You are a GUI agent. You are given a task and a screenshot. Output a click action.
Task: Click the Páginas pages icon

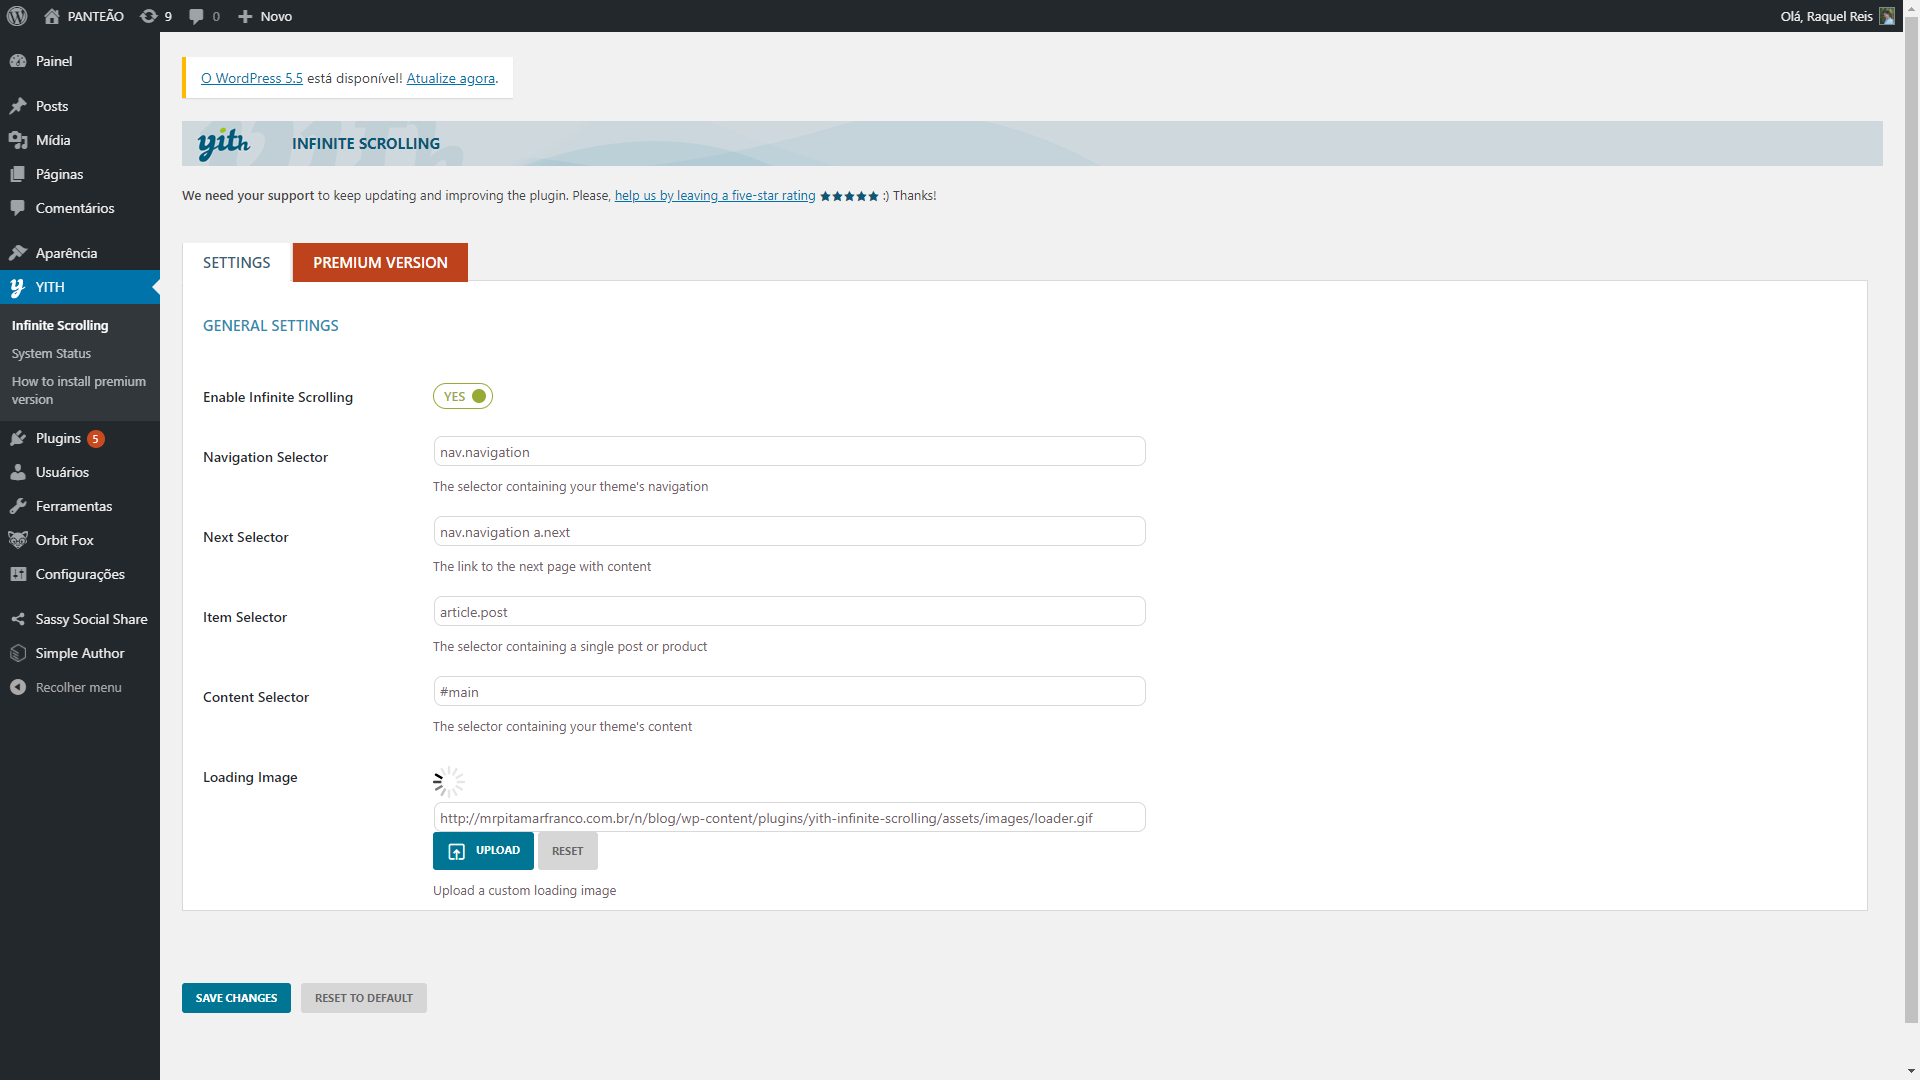click(x=18, y=174)
